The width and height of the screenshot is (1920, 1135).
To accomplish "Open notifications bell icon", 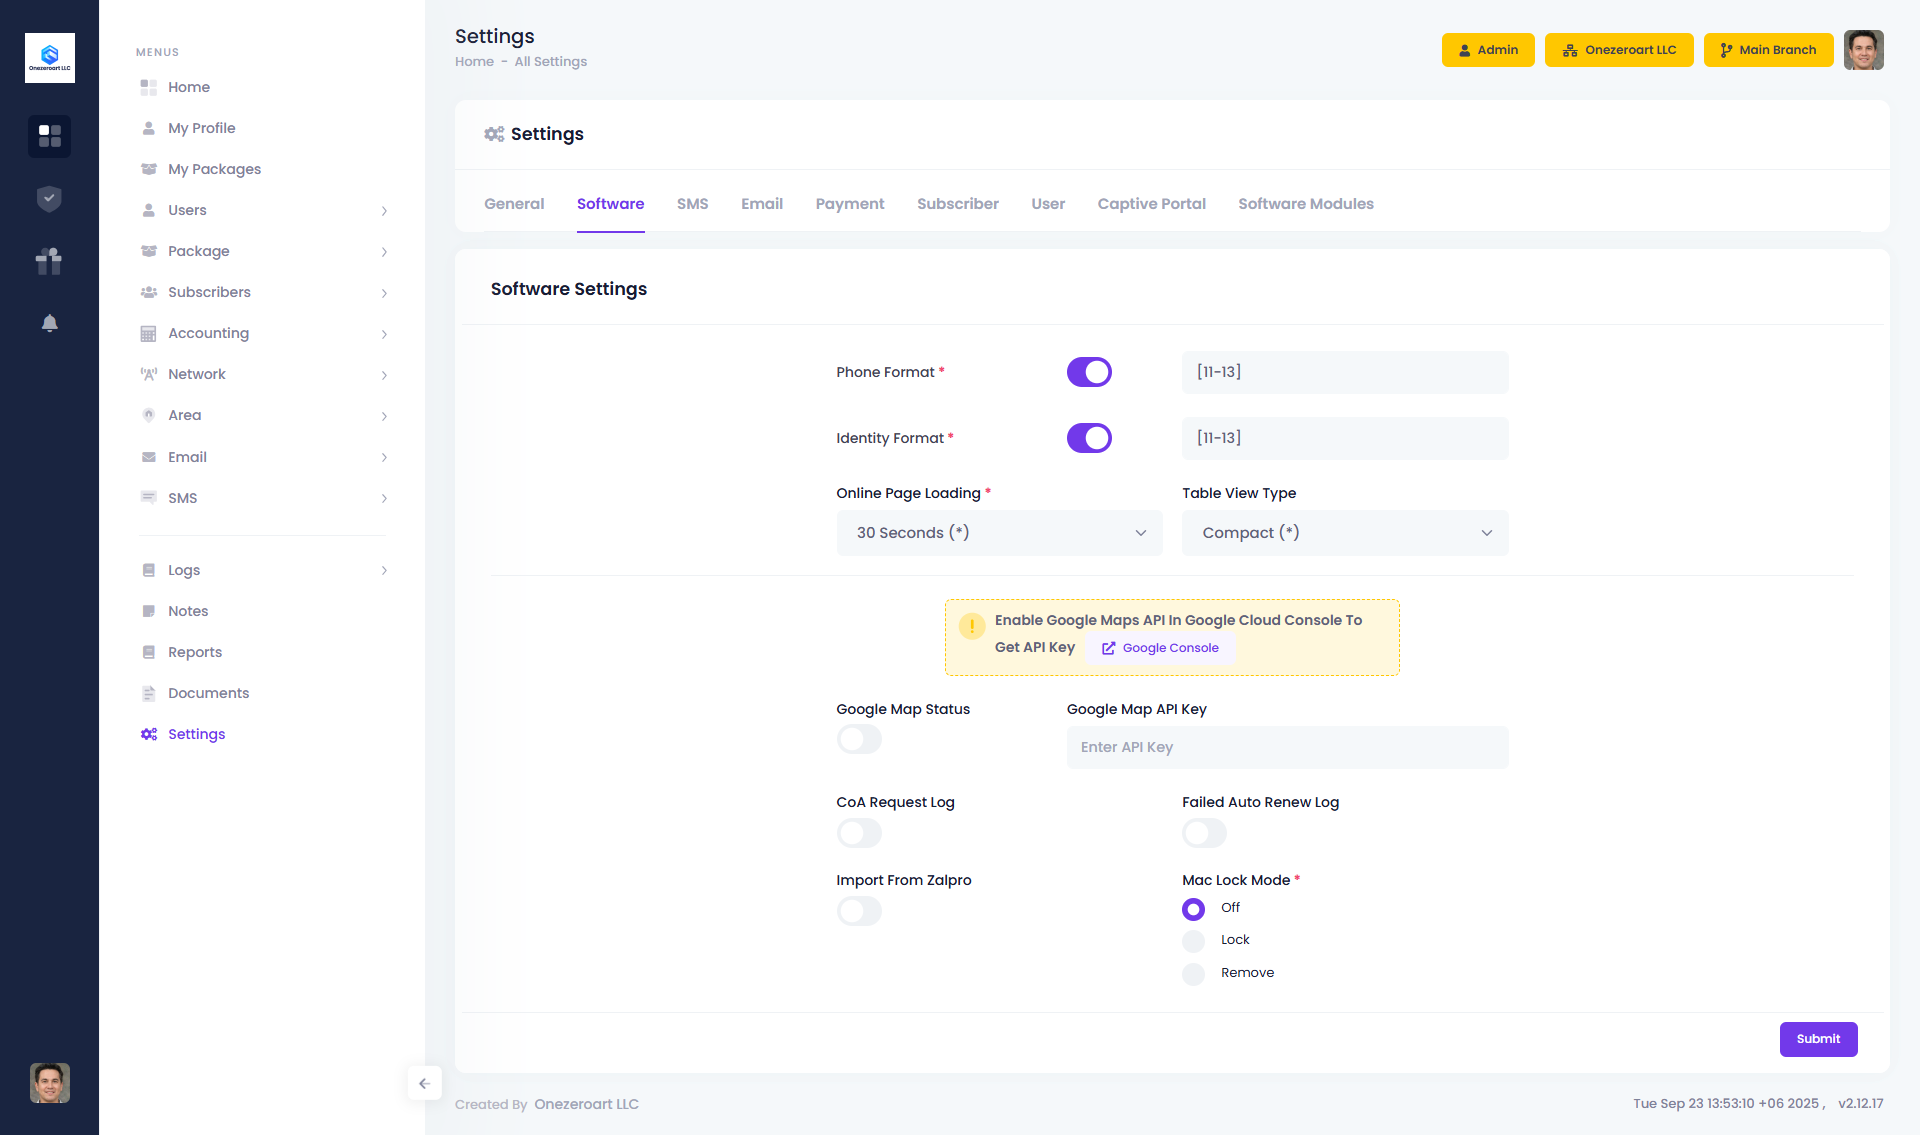I will pos(49,323).
